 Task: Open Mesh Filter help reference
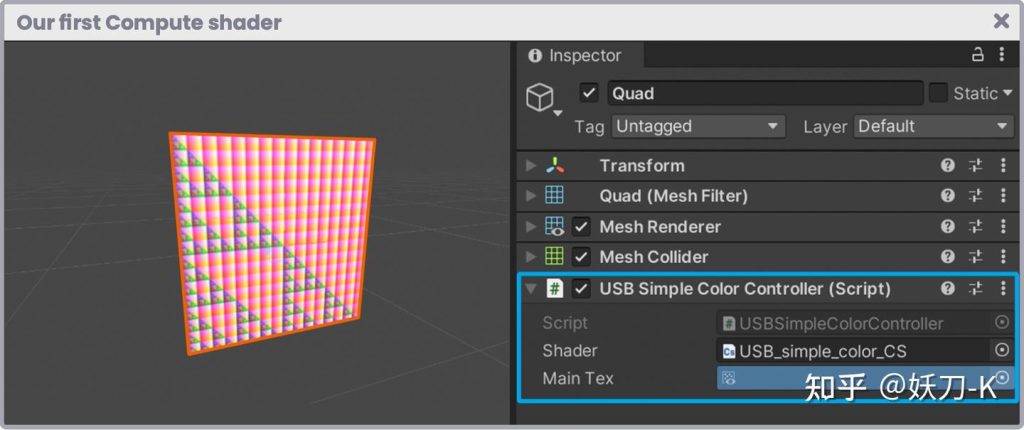tap(948, 196)
